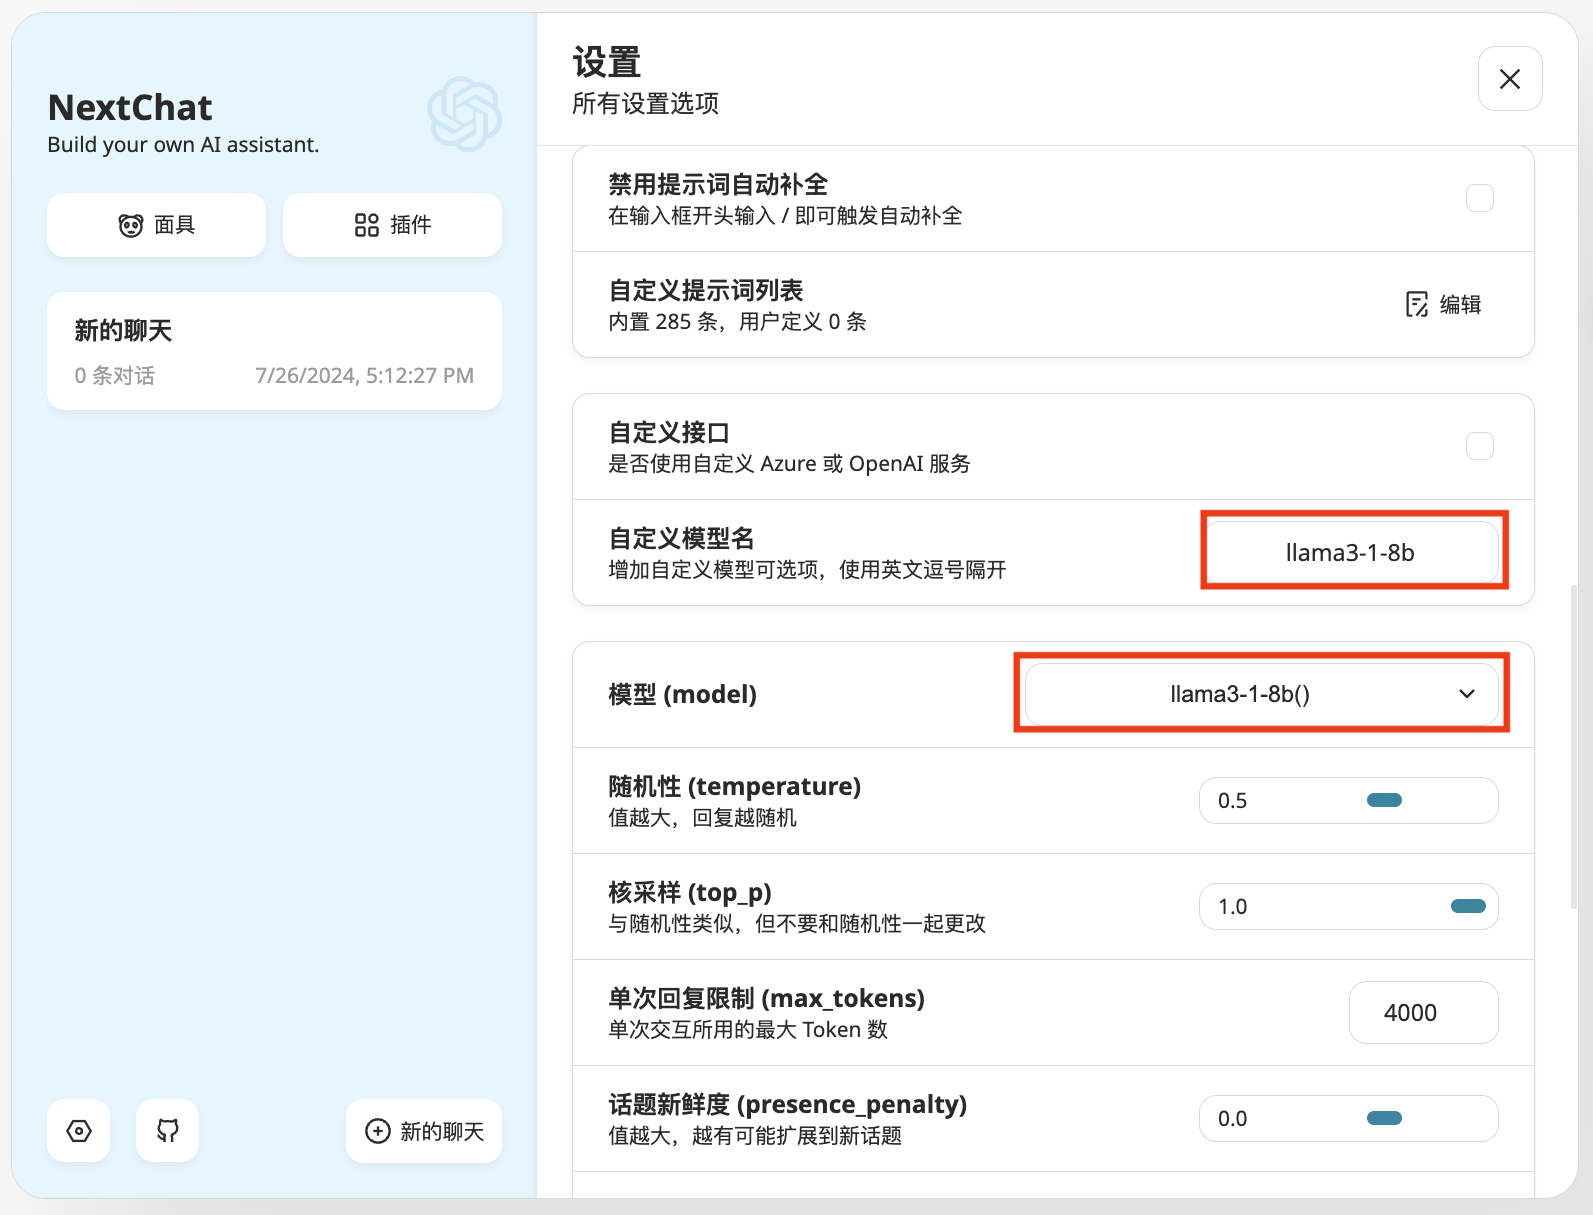Close the 设置 panel with X

(1510, 79)
